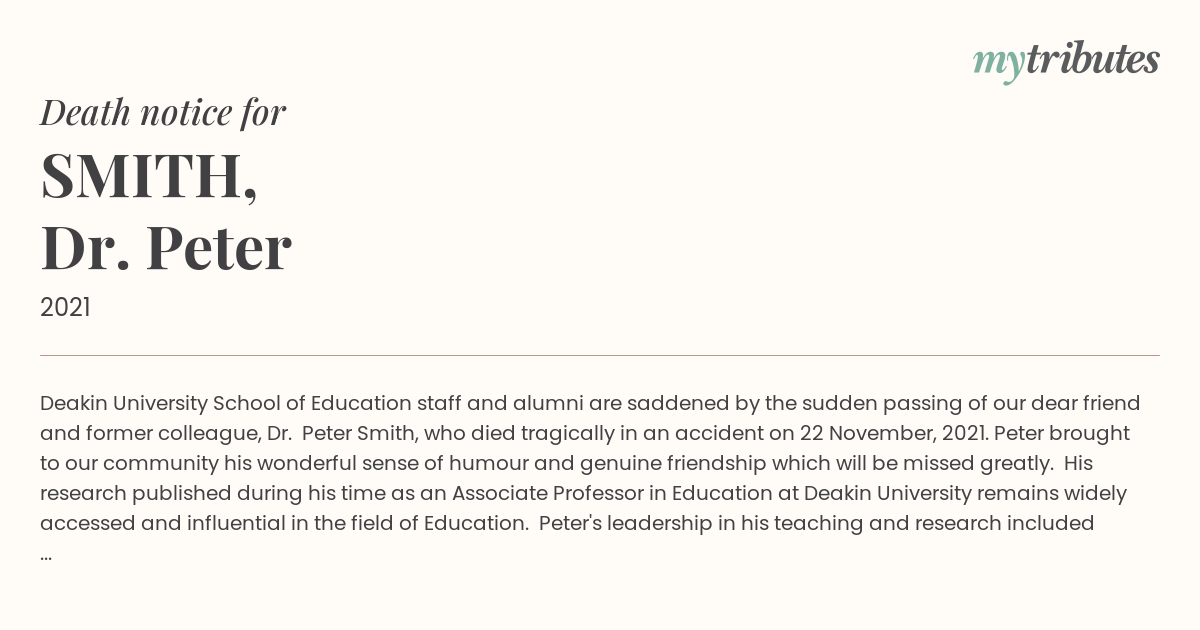Click the name "Dr. Peter" in the title
This screenshot has width=1200, height=630.
166,247
